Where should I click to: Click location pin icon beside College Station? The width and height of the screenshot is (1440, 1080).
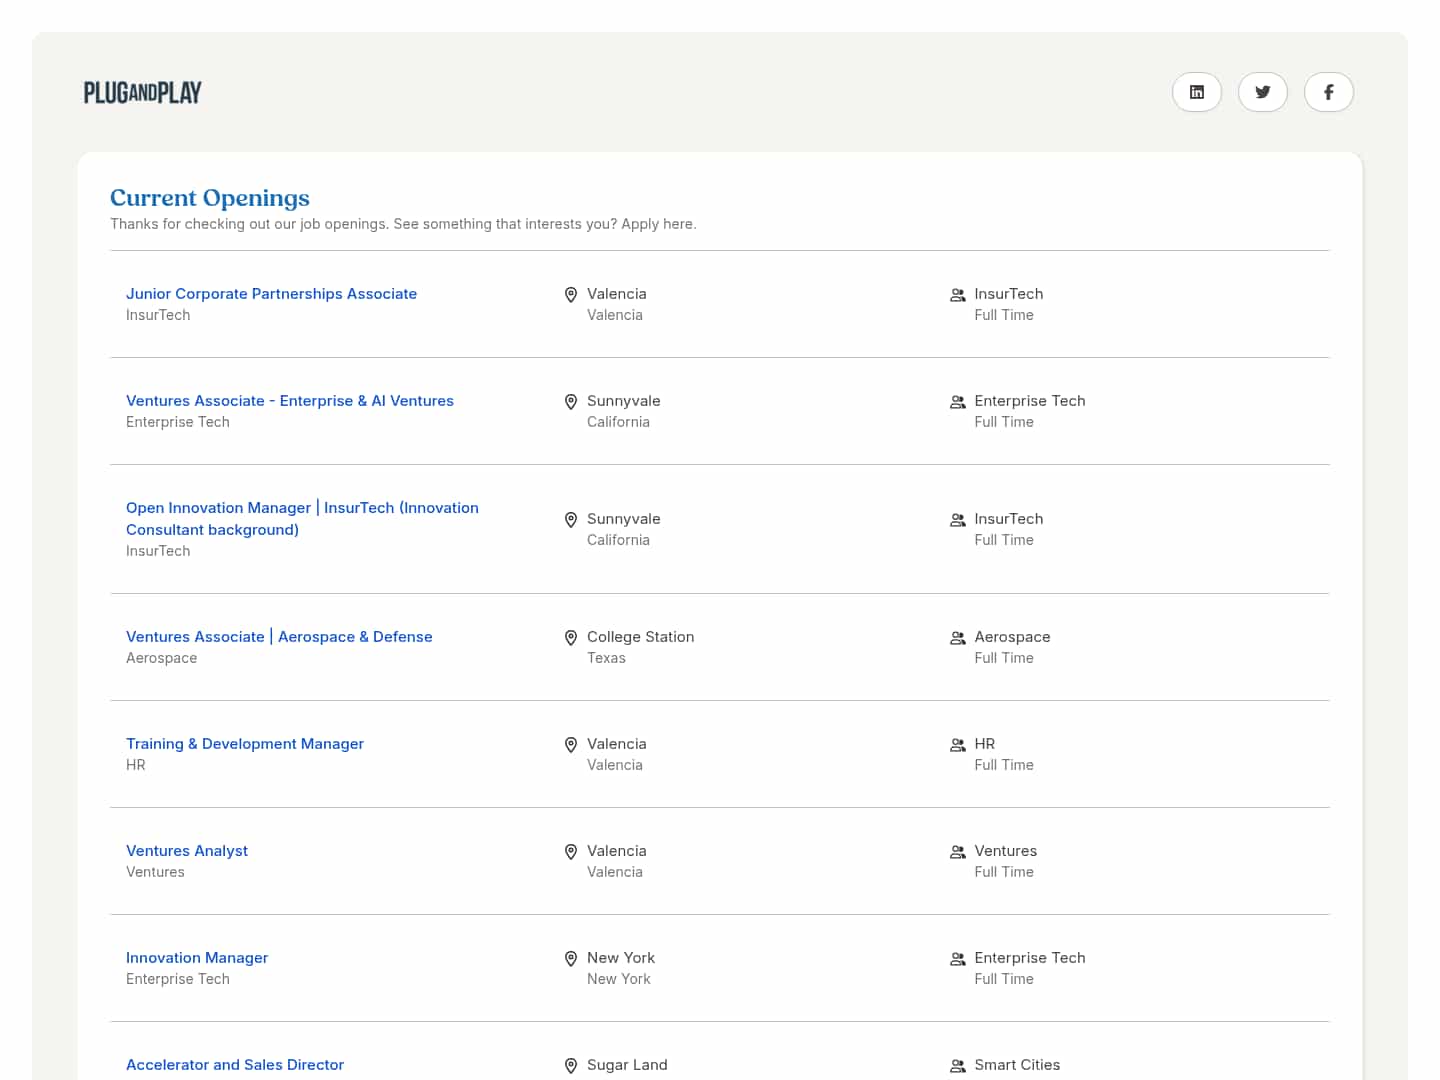[x=571, y=638]
